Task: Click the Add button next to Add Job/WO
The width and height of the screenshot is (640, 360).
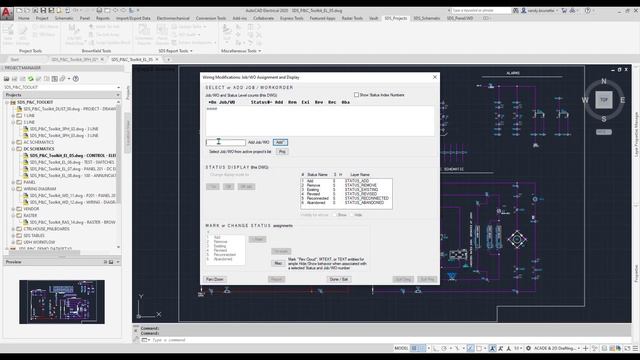Action: 280,142
